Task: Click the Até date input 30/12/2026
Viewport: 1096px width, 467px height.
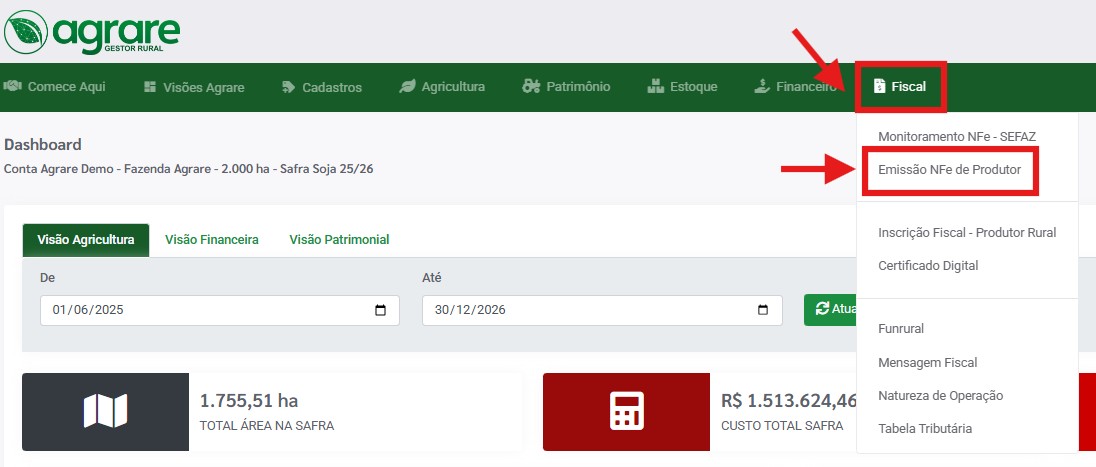Action: point(602,310)
